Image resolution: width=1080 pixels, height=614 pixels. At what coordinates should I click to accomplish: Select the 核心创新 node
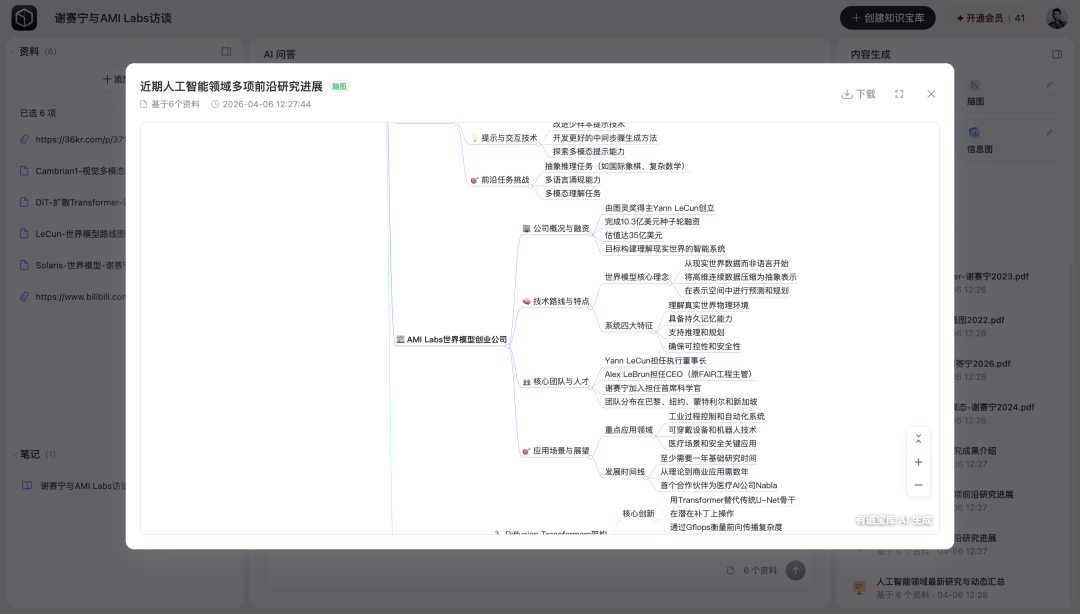pos(638,514)
